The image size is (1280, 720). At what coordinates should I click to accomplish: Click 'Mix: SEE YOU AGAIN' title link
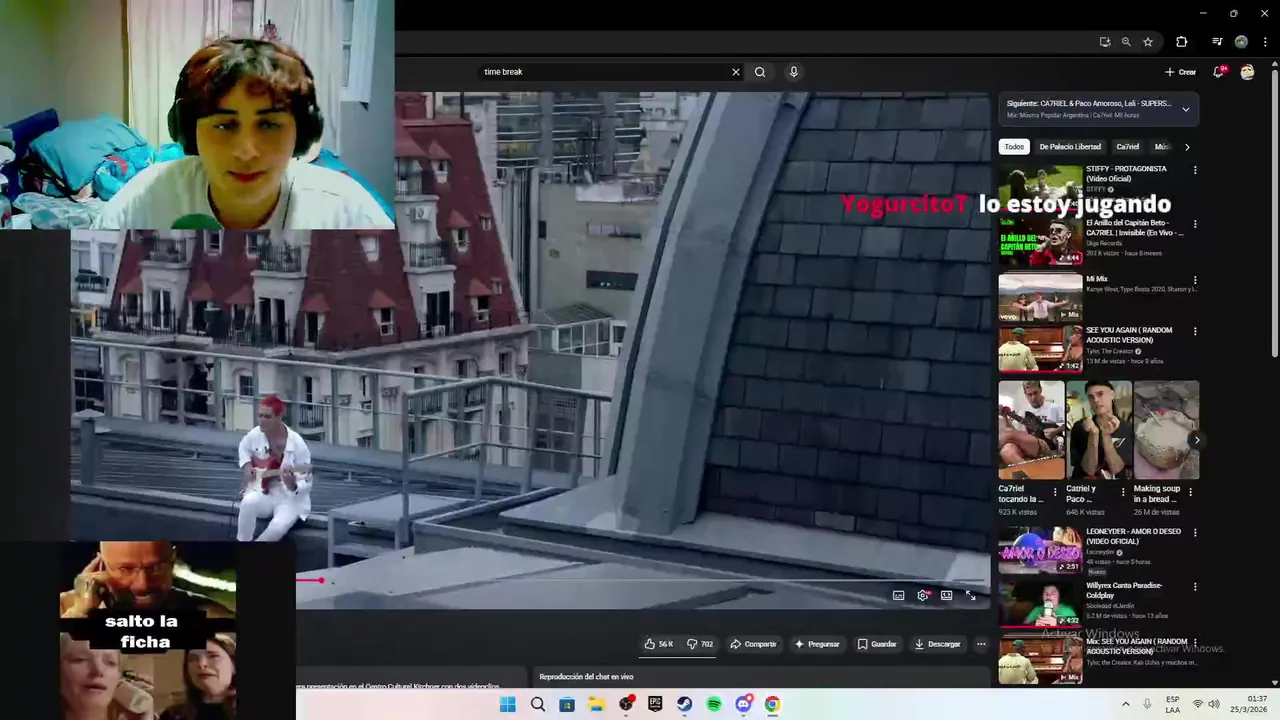pyautogui.click(x=1136, y=646)
